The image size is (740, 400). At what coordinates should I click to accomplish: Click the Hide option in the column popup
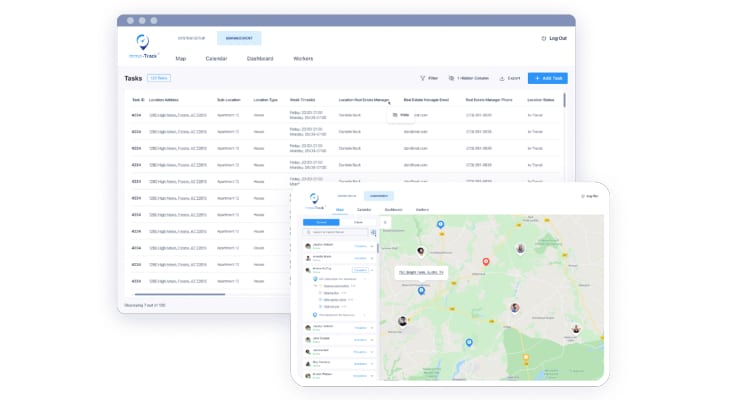[401, 115]
